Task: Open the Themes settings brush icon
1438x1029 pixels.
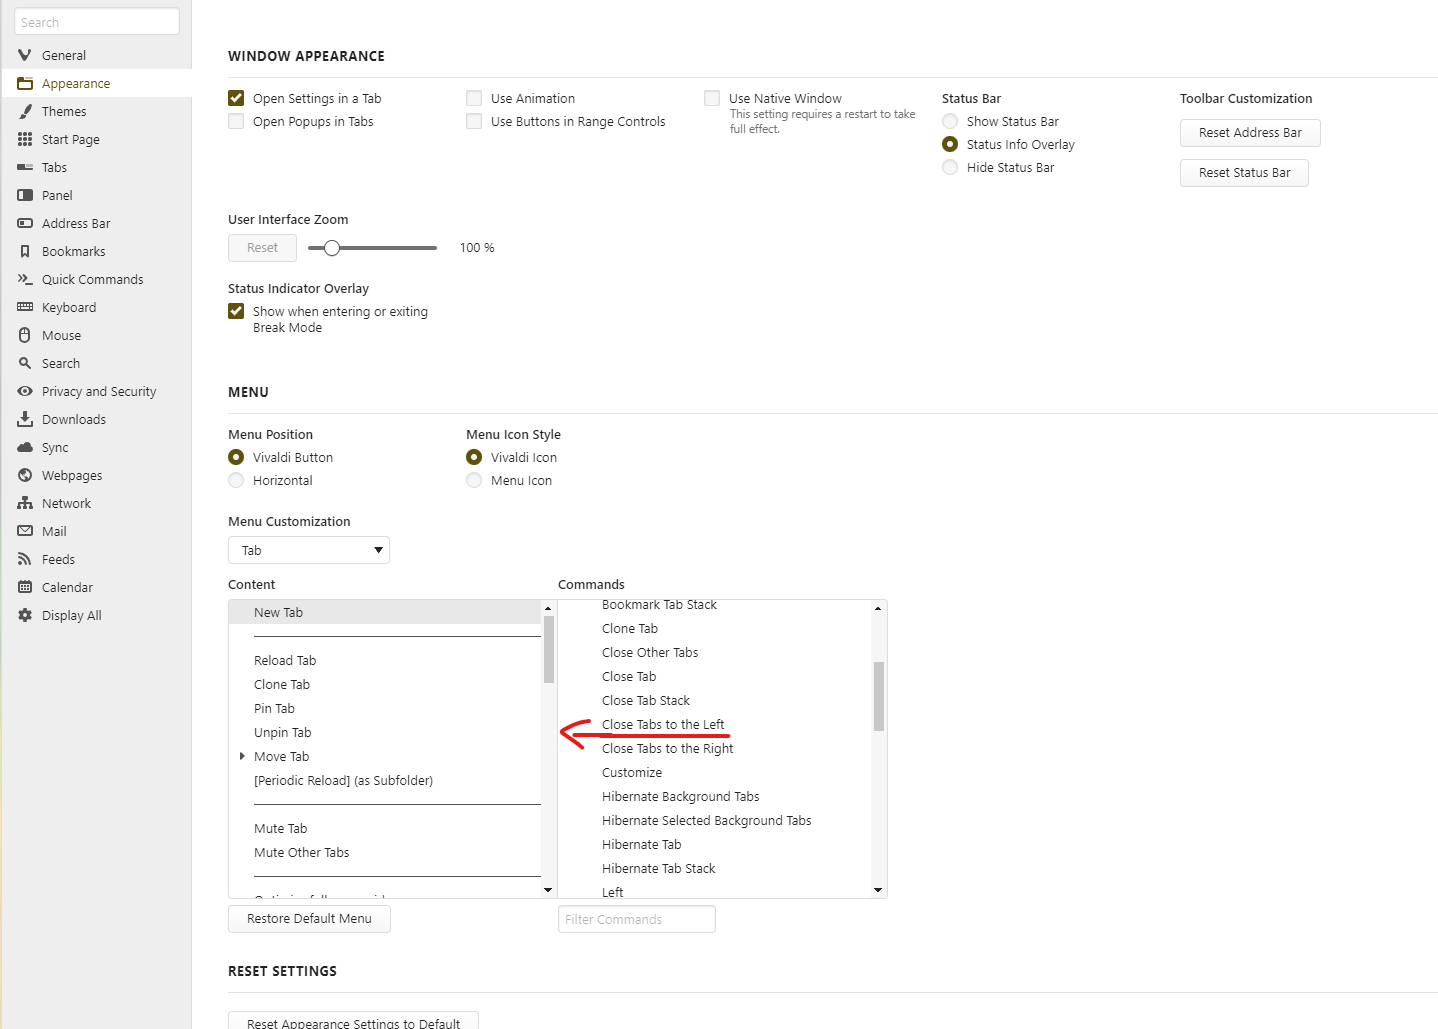Action: 25,111
